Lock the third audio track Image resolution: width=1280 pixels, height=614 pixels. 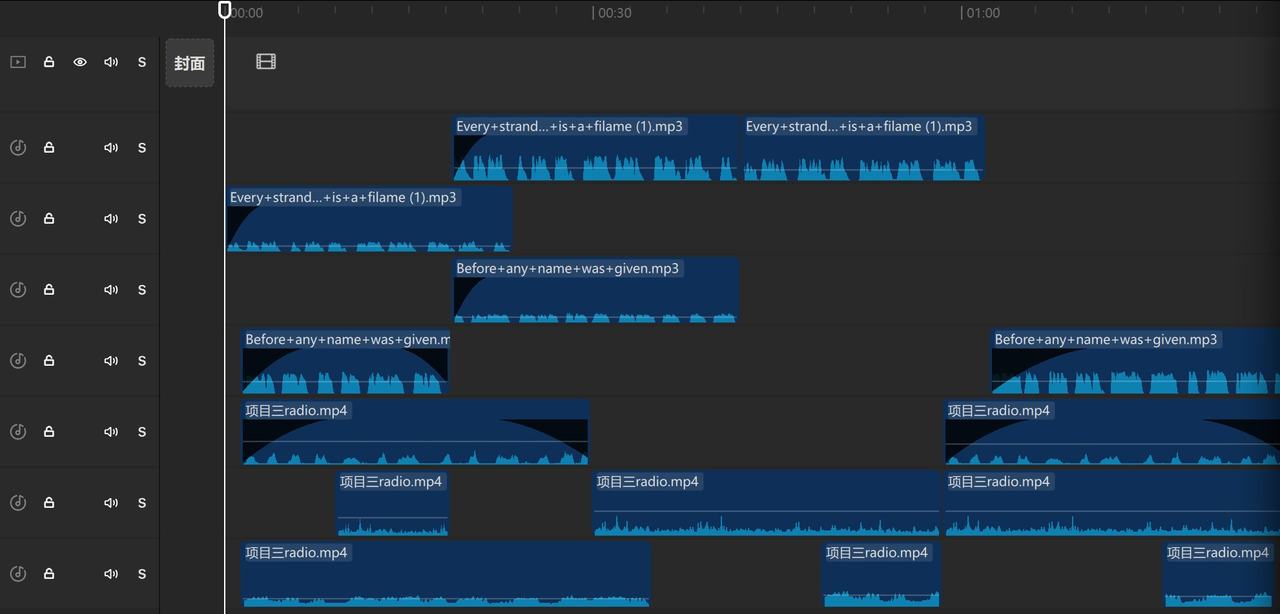tap(49, 289)
